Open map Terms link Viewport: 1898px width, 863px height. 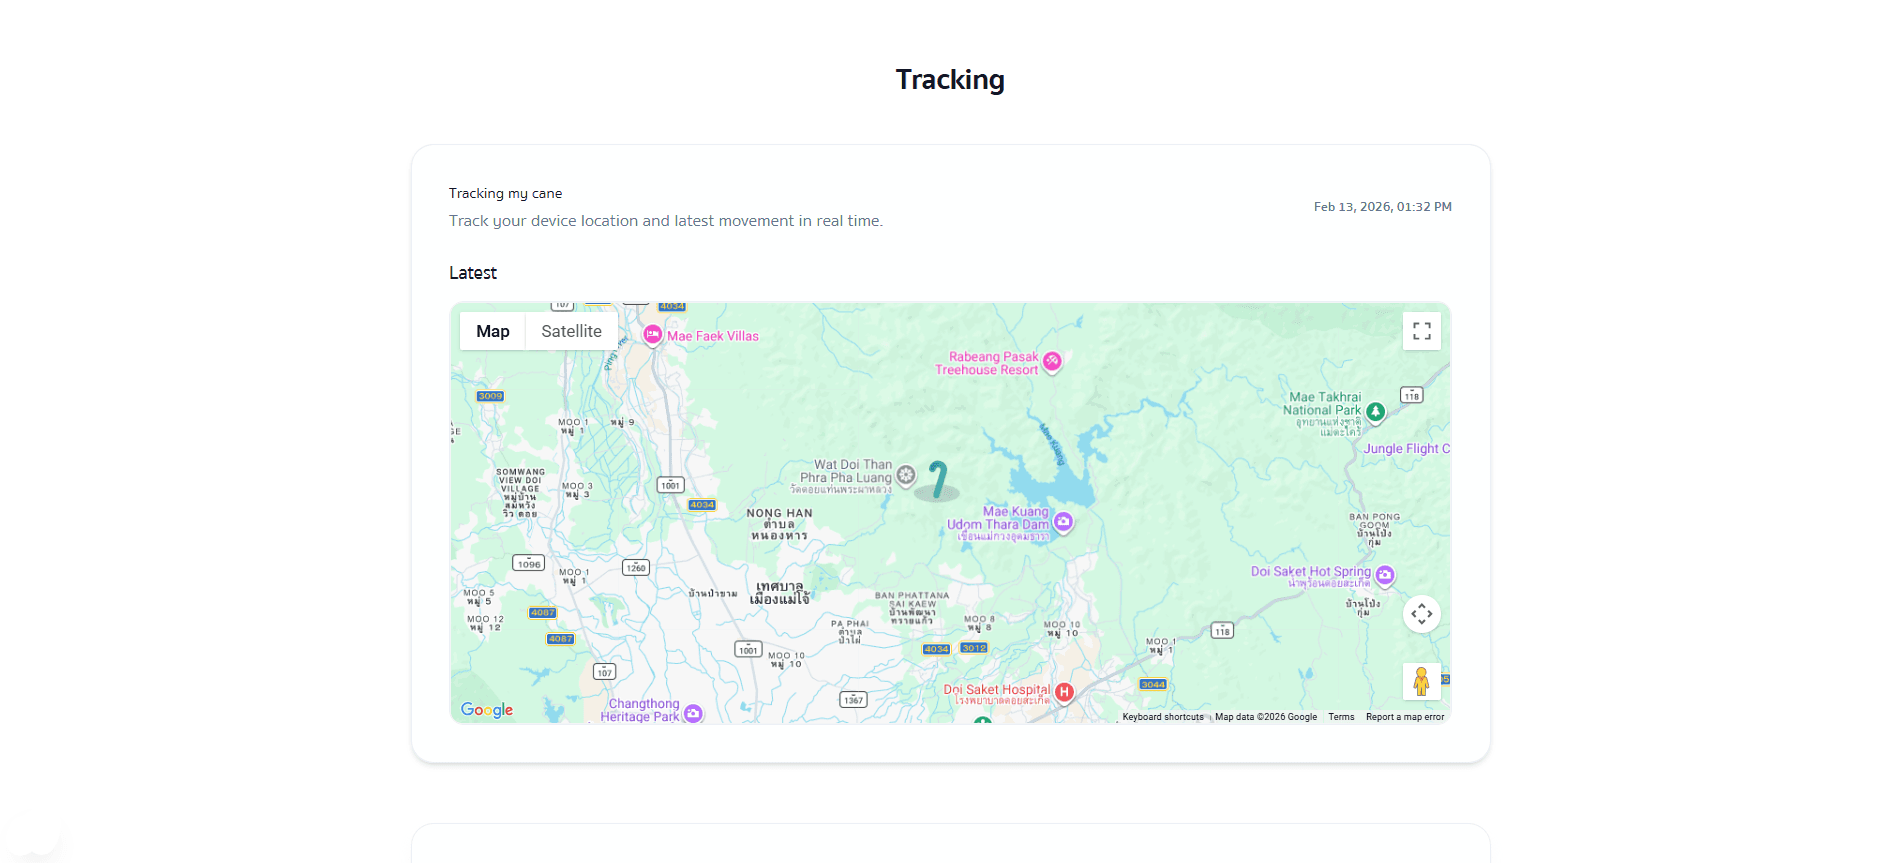click(x=1341, y=717)
